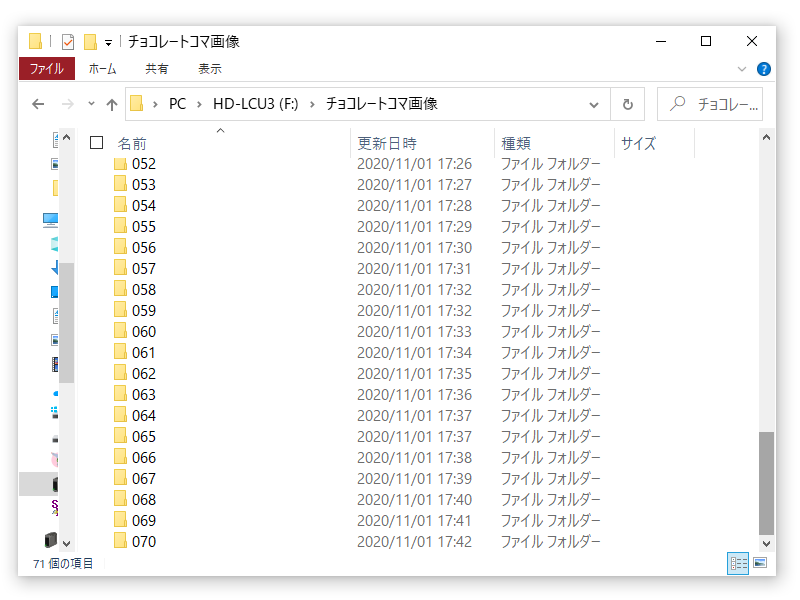The height and width of the screenshot is (600, 800).
Task: Select the folder named 068
Action: pyautogui.click(x=143, y=499)
